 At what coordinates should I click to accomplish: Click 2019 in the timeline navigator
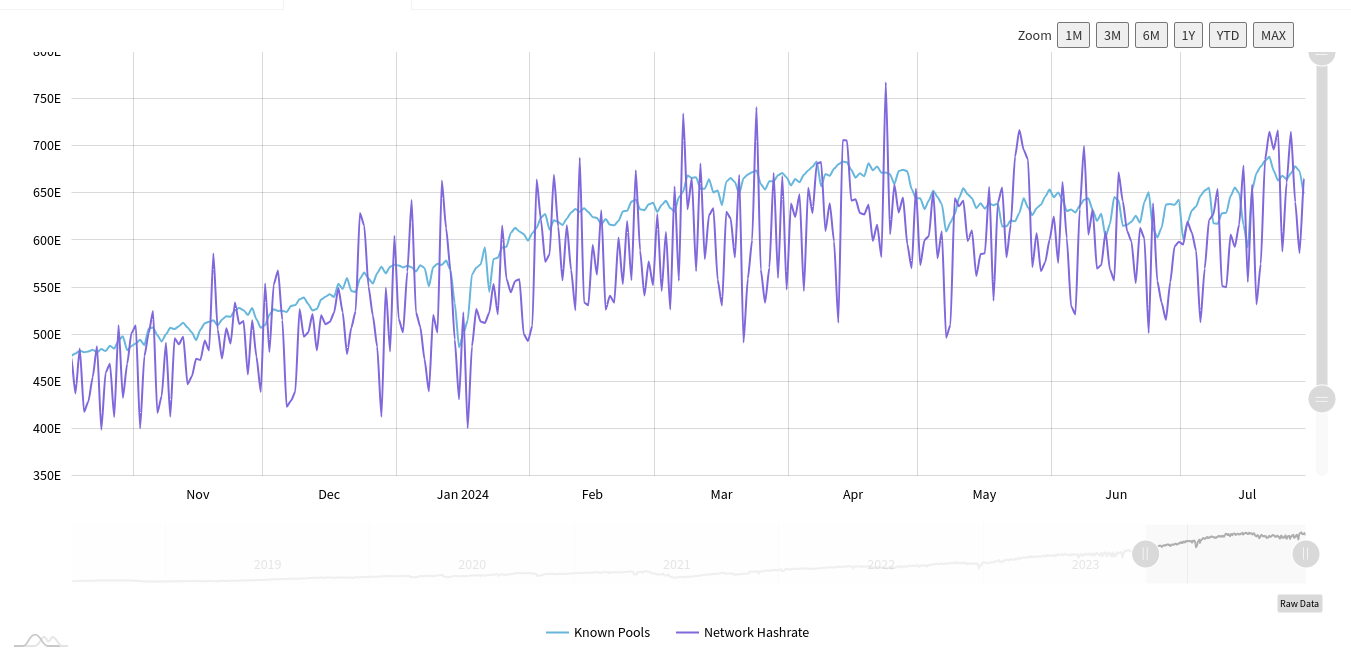point(267,565)
